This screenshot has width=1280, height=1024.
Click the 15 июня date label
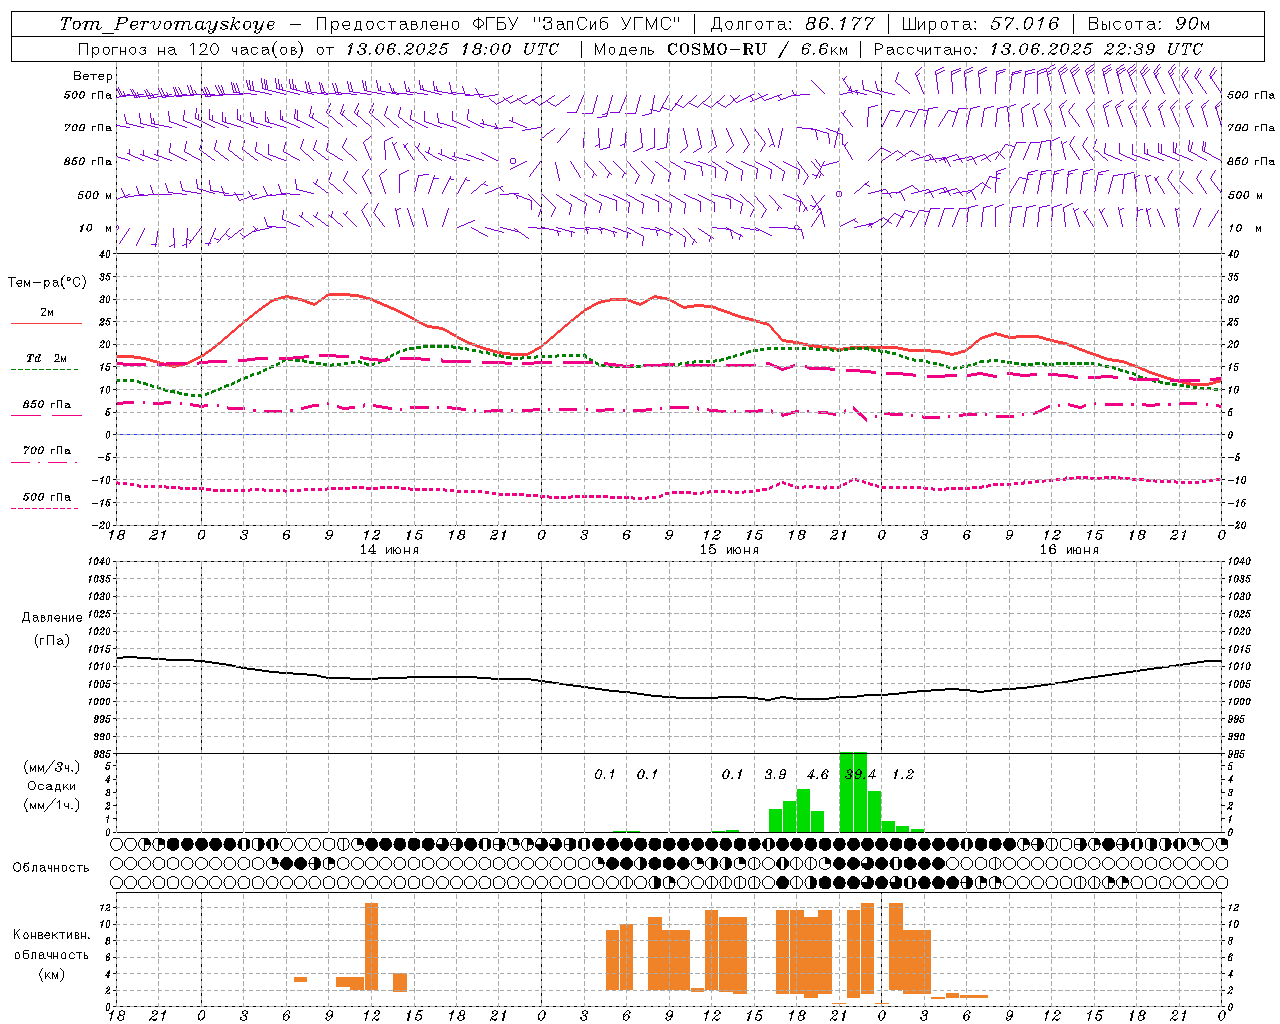[x=729, y=550]
